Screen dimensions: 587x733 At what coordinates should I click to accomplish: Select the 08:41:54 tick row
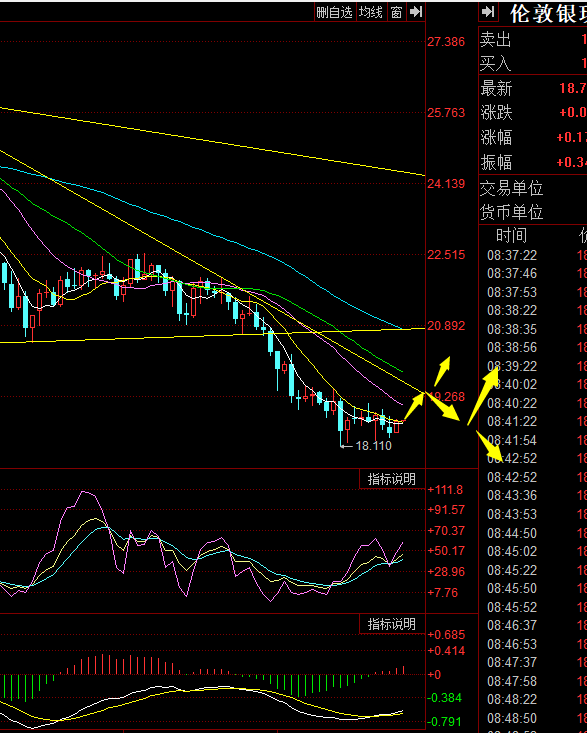(x=533, y=440)
